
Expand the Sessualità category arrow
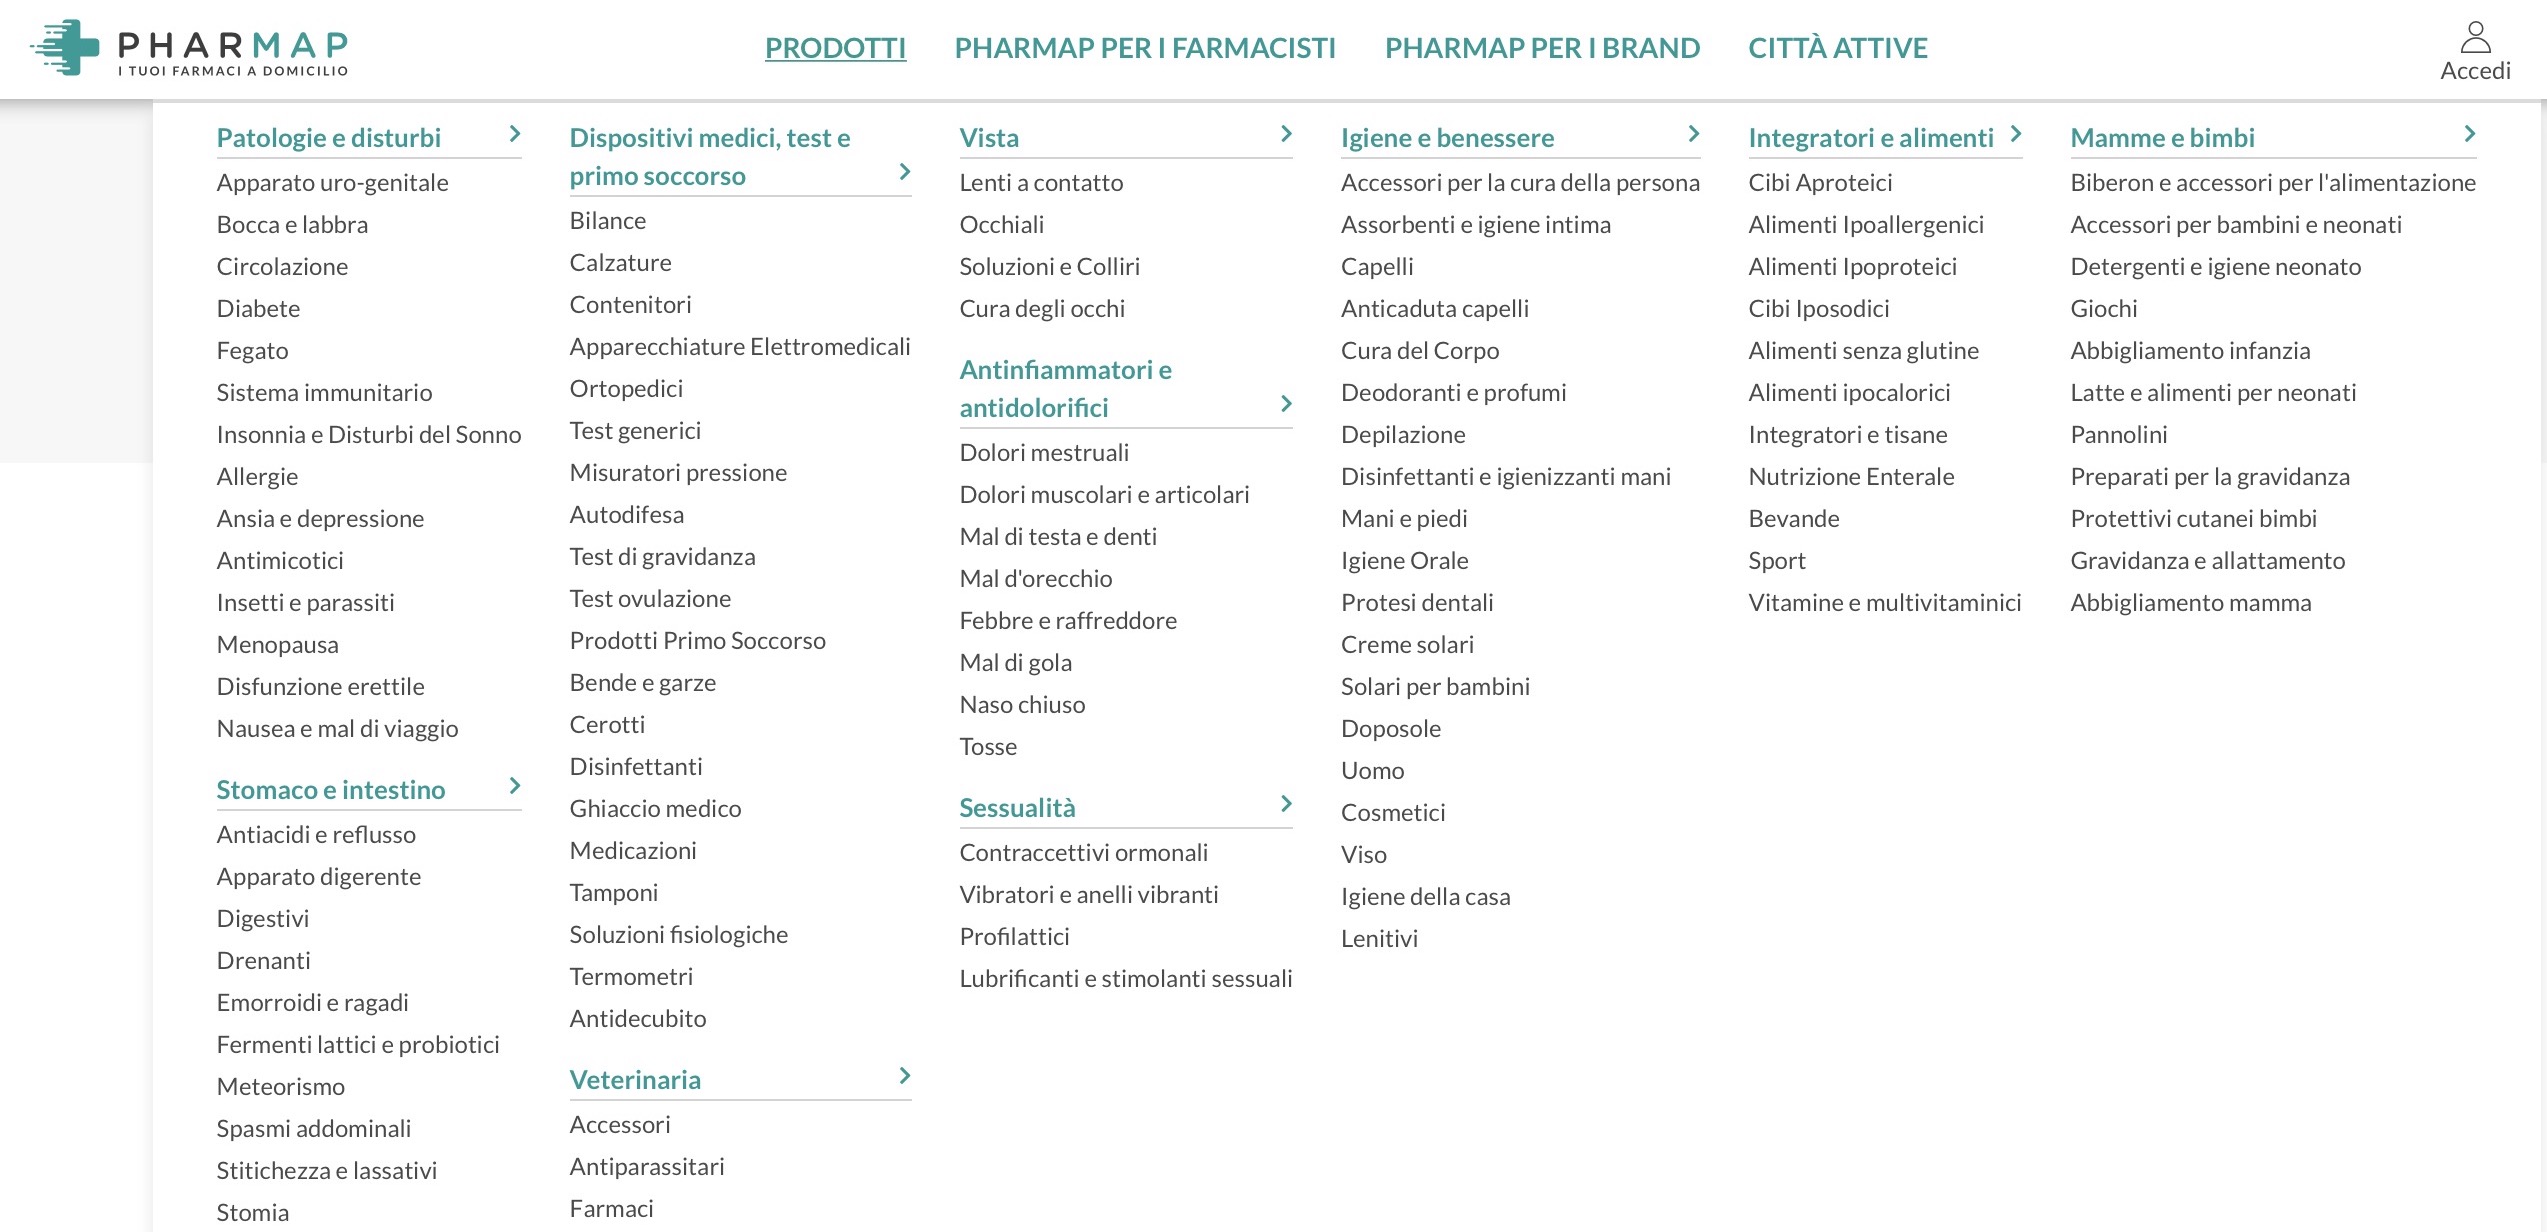click(1285, 802)
